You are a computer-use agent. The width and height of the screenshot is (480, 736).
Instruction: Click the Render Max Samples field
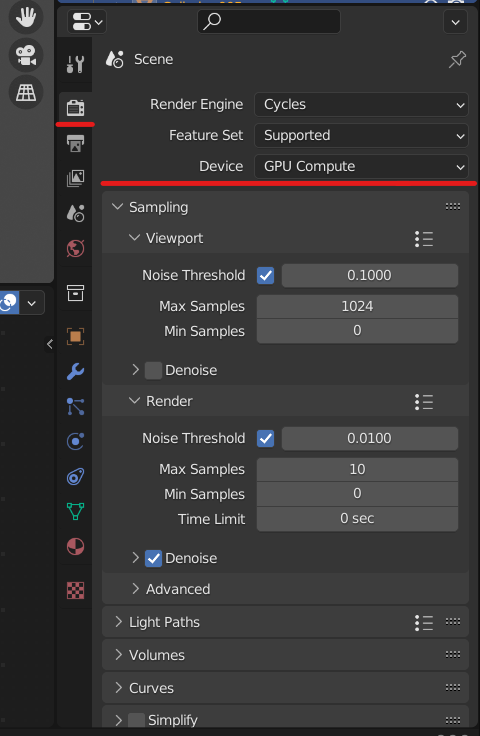(x=357, y=469)
